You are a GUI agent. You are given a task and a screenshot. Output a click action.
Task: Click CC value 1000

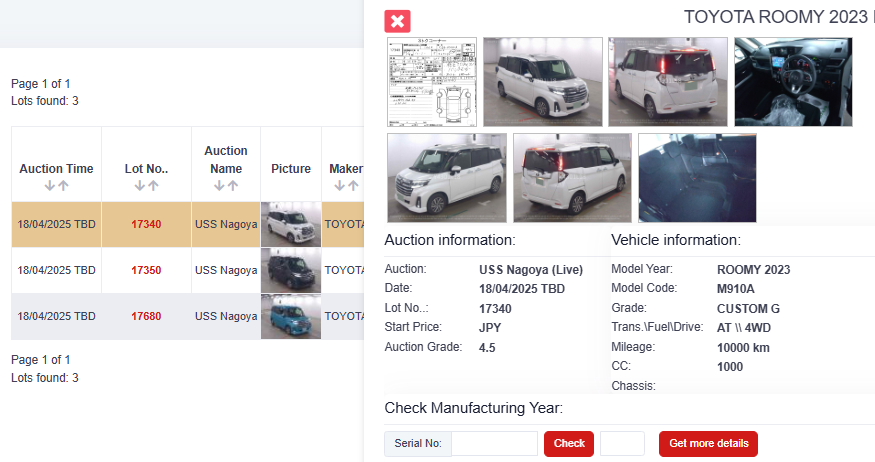click(x=730, y=367)
